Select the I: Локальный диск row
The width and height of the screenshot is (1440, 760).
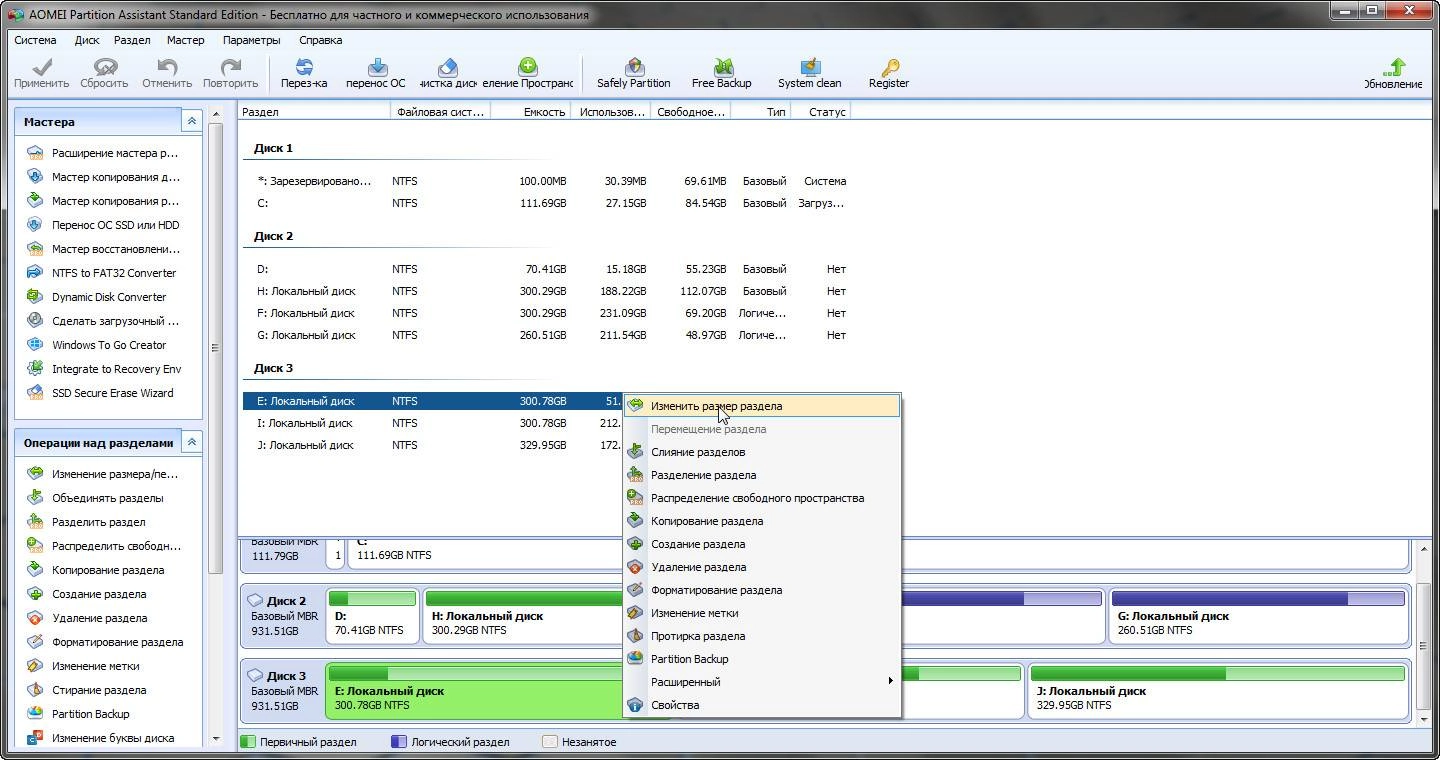[x=432, y=423]
